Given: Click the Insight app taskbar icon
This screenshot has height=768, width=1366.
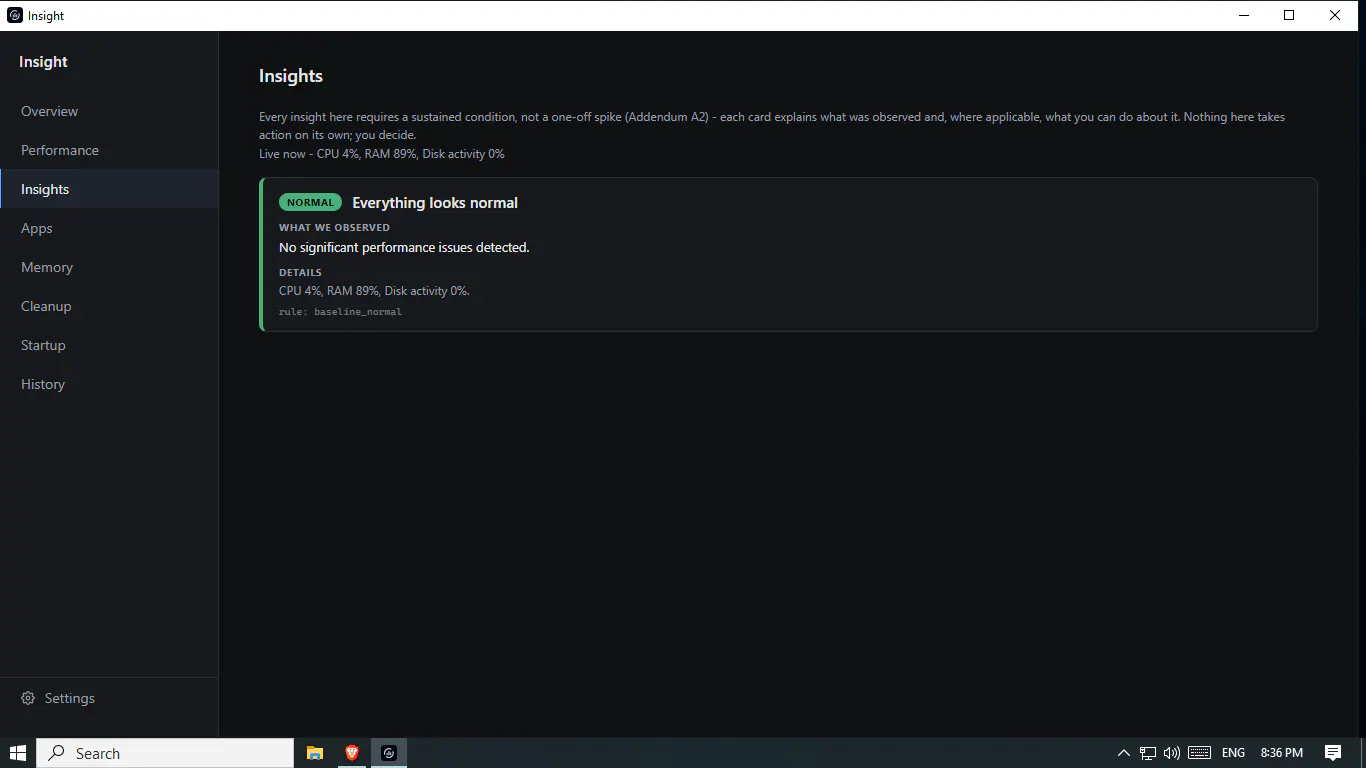Looking at the screenshot, I should [389, 753].
